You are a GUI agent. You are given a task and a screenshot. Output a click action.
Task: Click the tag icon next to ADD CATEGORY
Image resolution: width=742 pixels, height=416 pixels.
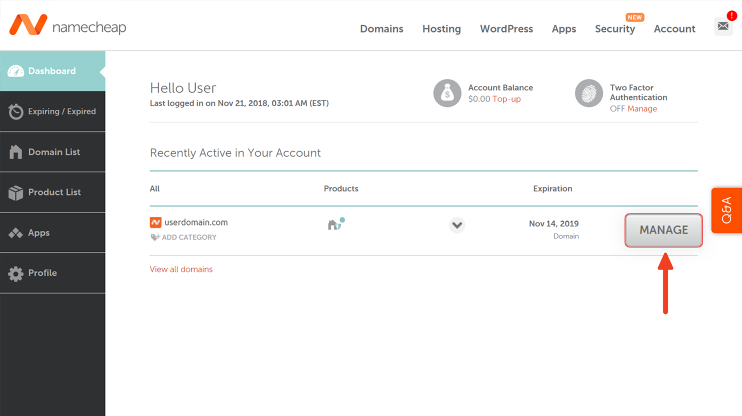point(155,237)
